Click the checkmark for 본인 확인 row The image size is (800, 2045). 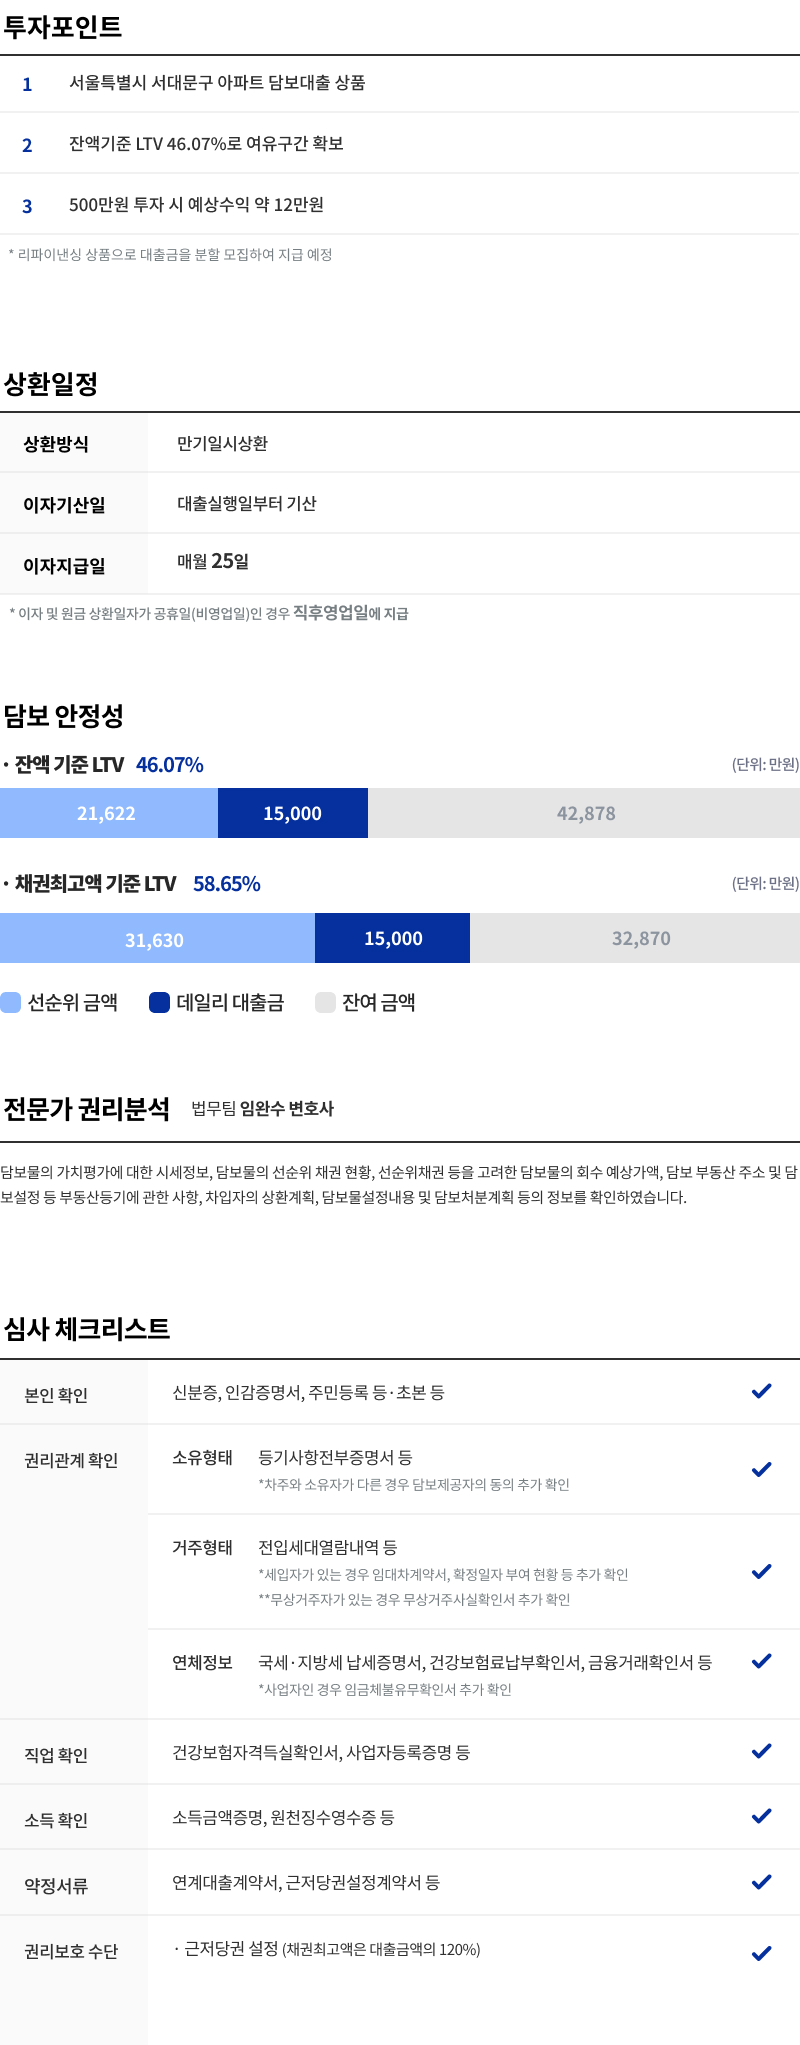click(x=761, y=1391)
